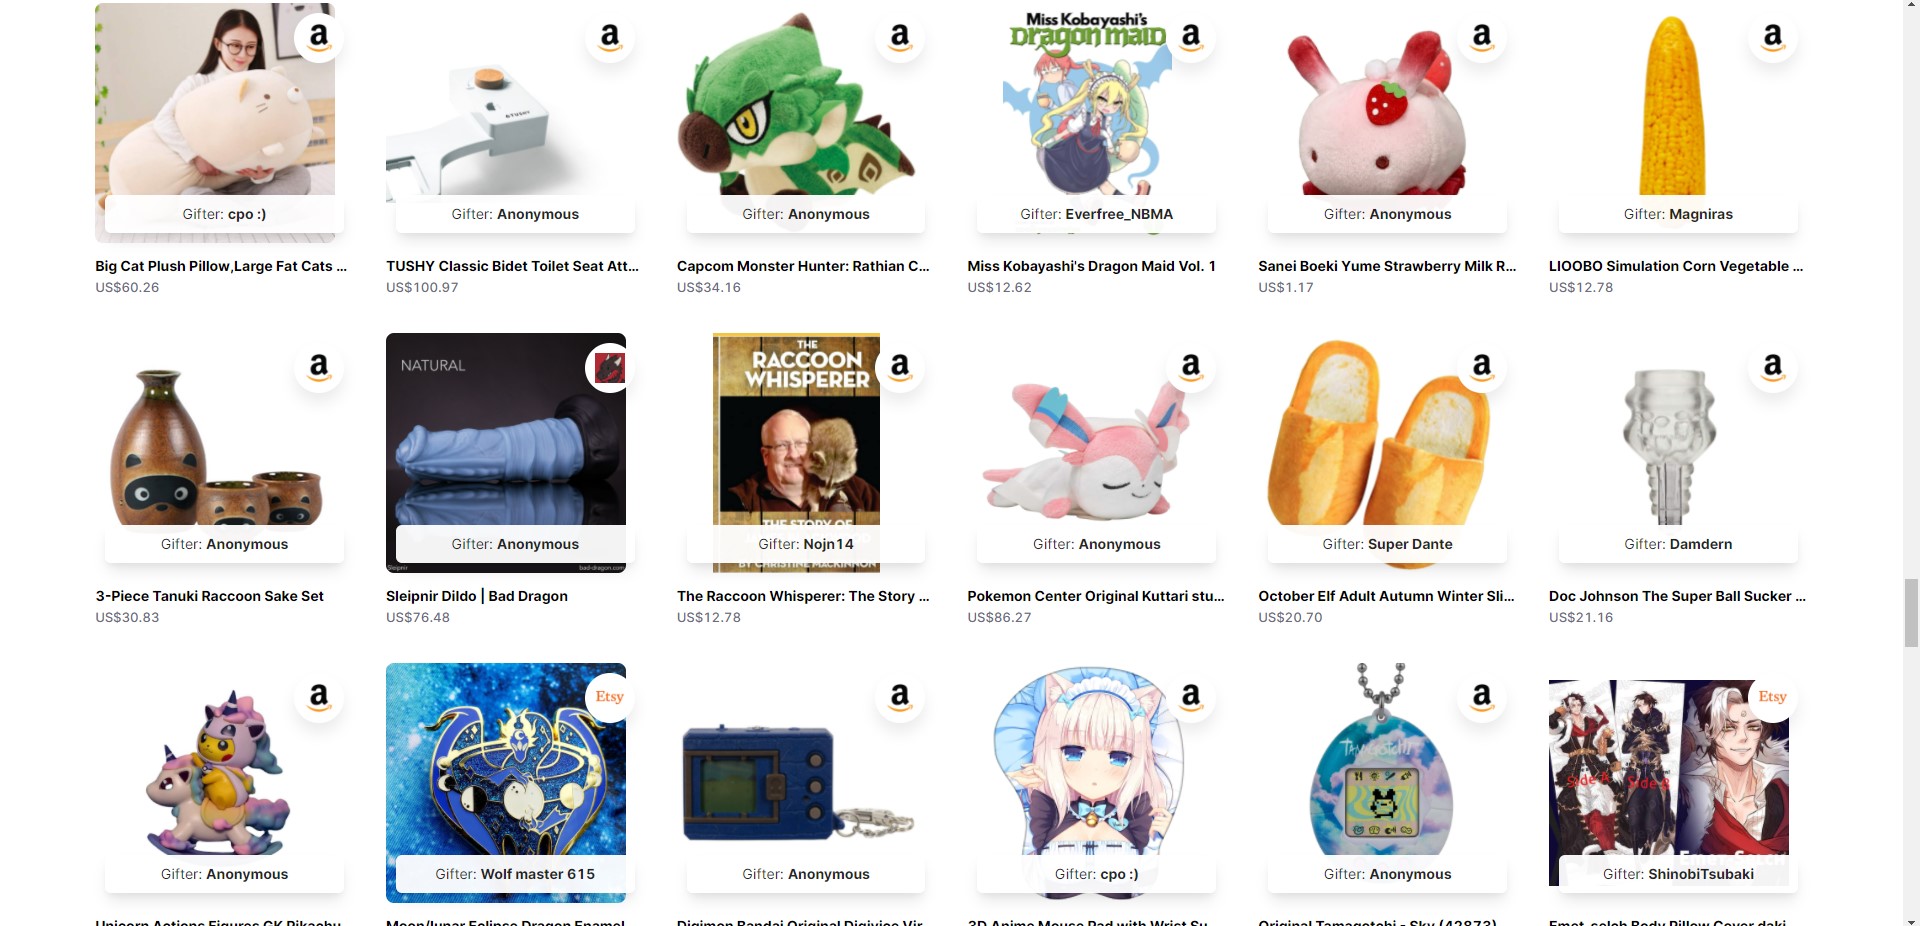Click Etsy badge on Moon Eclipse Dragon pin

[x=610, y=697]
